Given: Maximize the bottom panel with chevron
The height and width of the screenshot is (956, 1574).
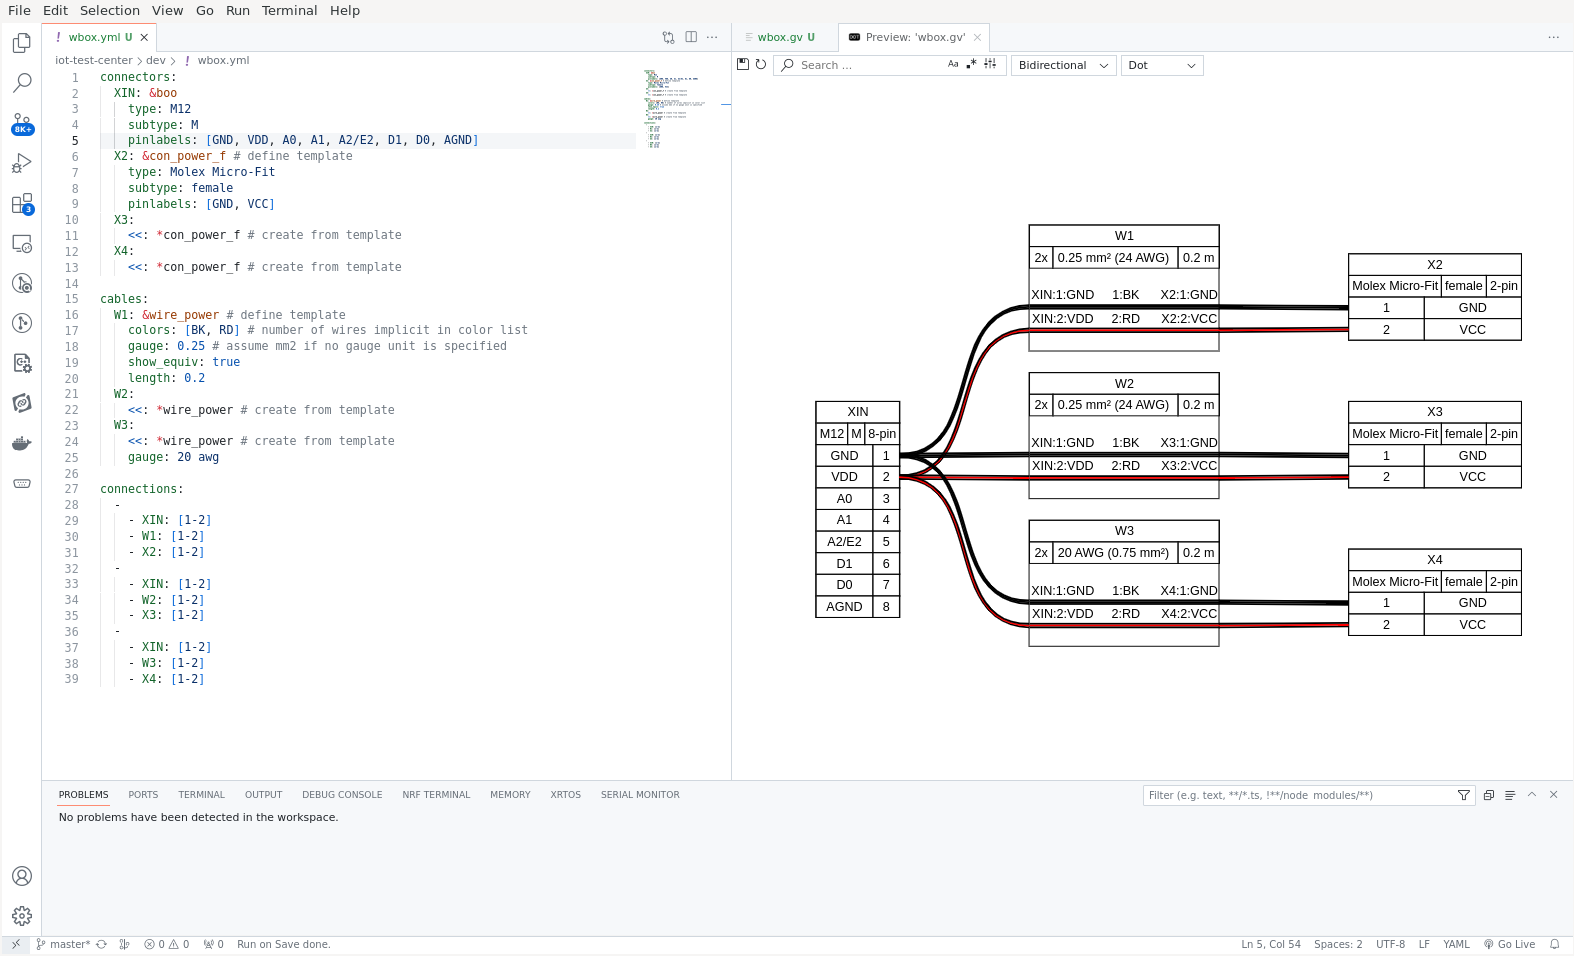Looking at the screenshot, I should click(1532, 795).
